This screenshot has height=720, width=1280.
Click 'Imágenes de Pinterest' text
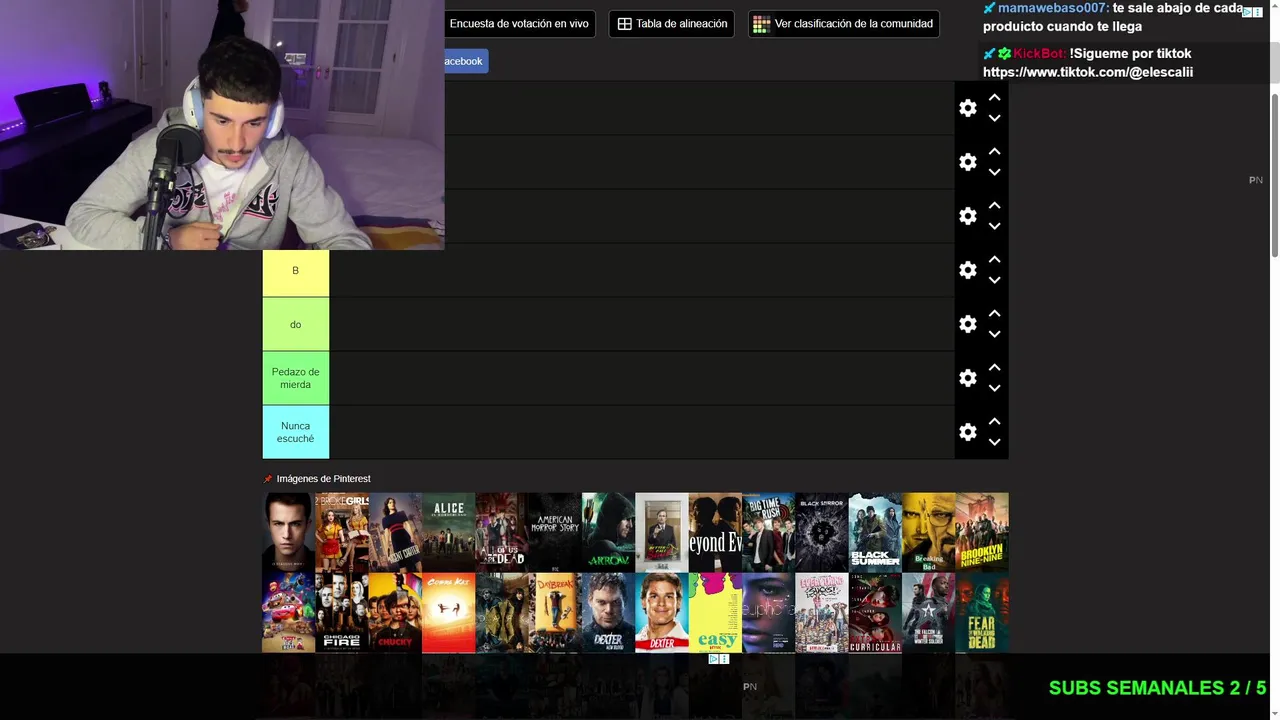[x=323, y=479]
